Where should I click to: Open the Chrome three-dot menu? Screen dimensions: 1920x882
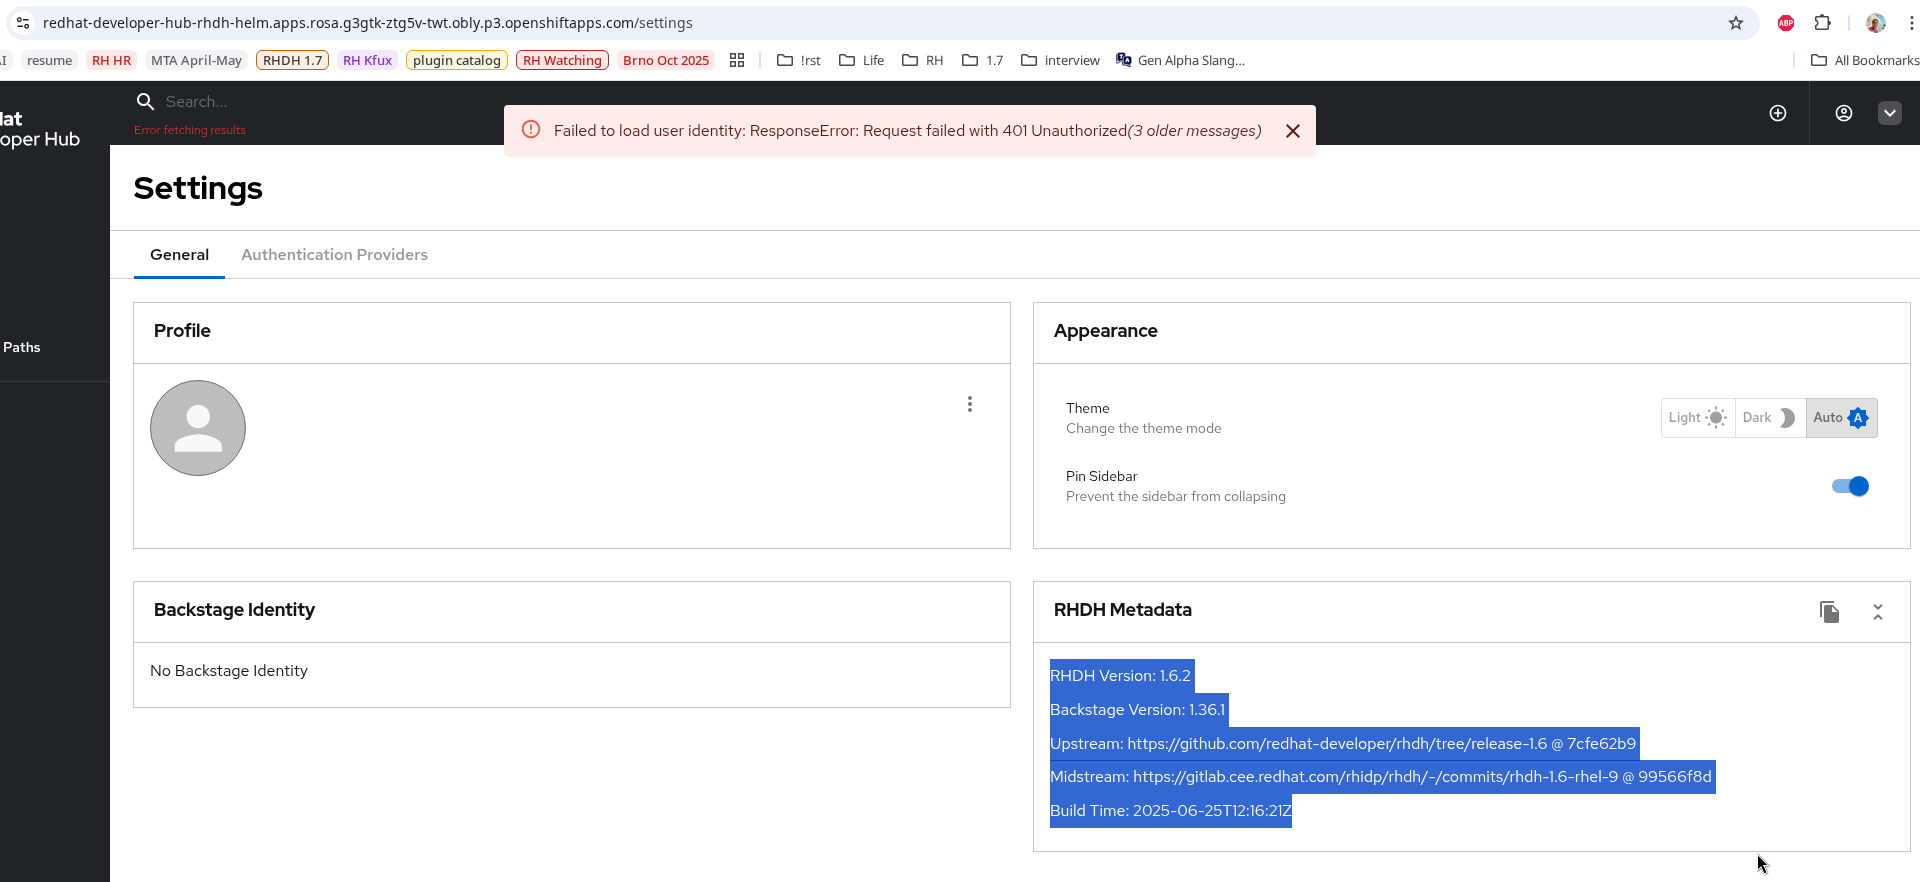1911,23
